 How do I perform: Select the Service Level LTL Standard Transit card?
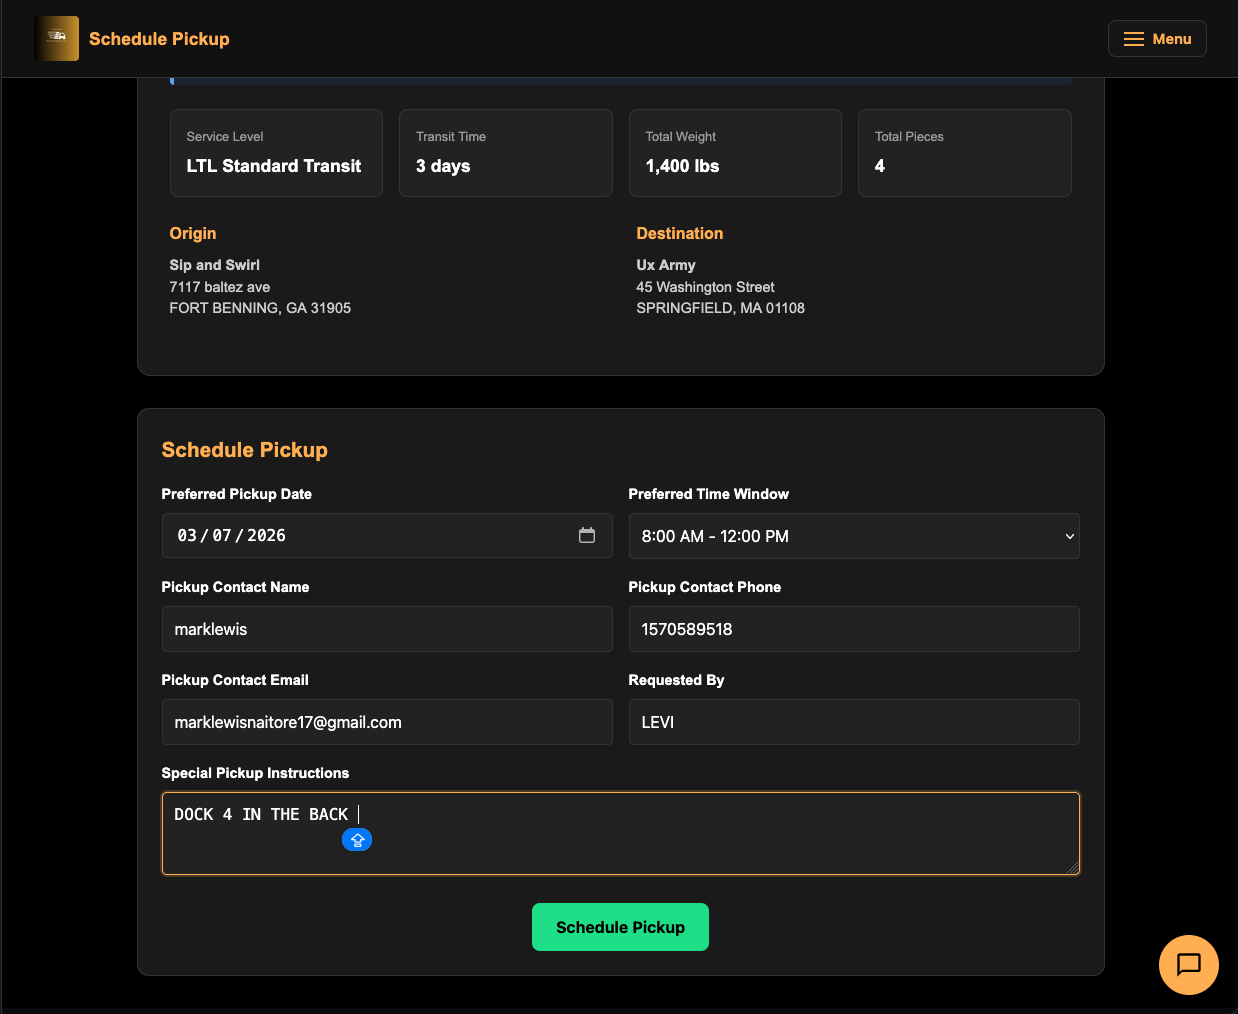pyautogui.click(x=276, y=153)
